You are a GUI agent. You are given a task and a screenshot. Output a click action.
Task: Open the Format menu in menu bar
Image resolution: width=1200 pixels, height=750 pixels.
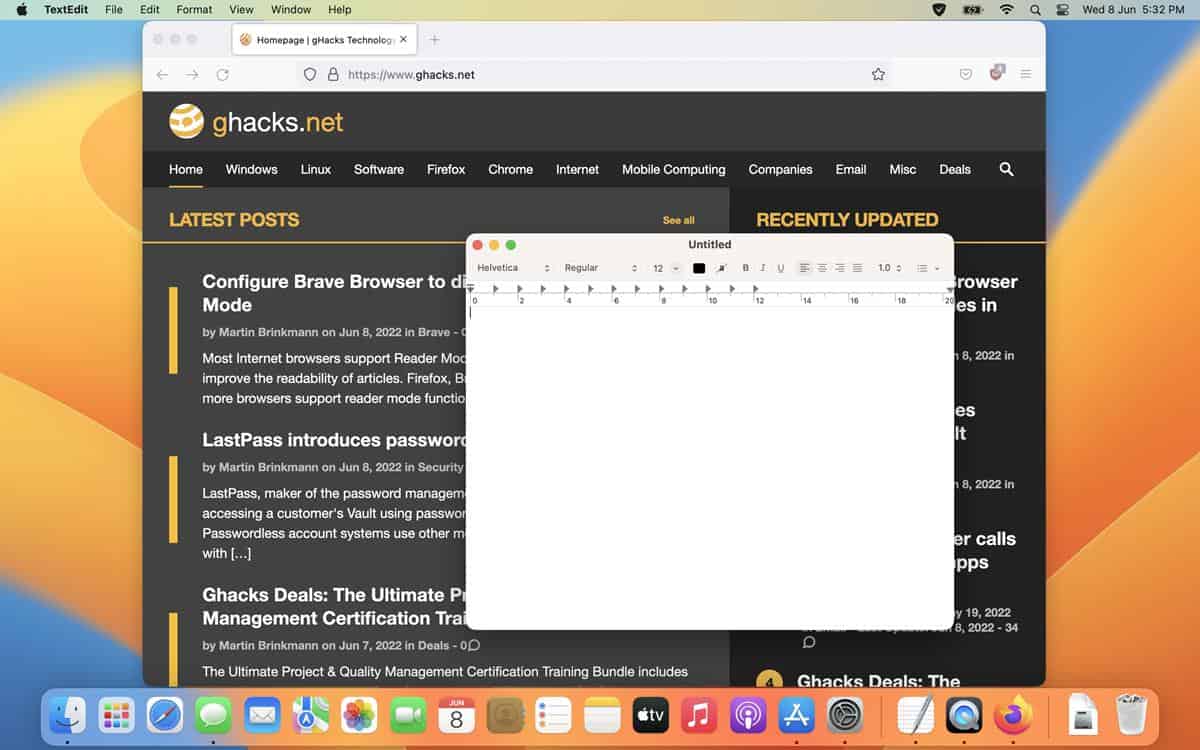click(x=193, y=10)
